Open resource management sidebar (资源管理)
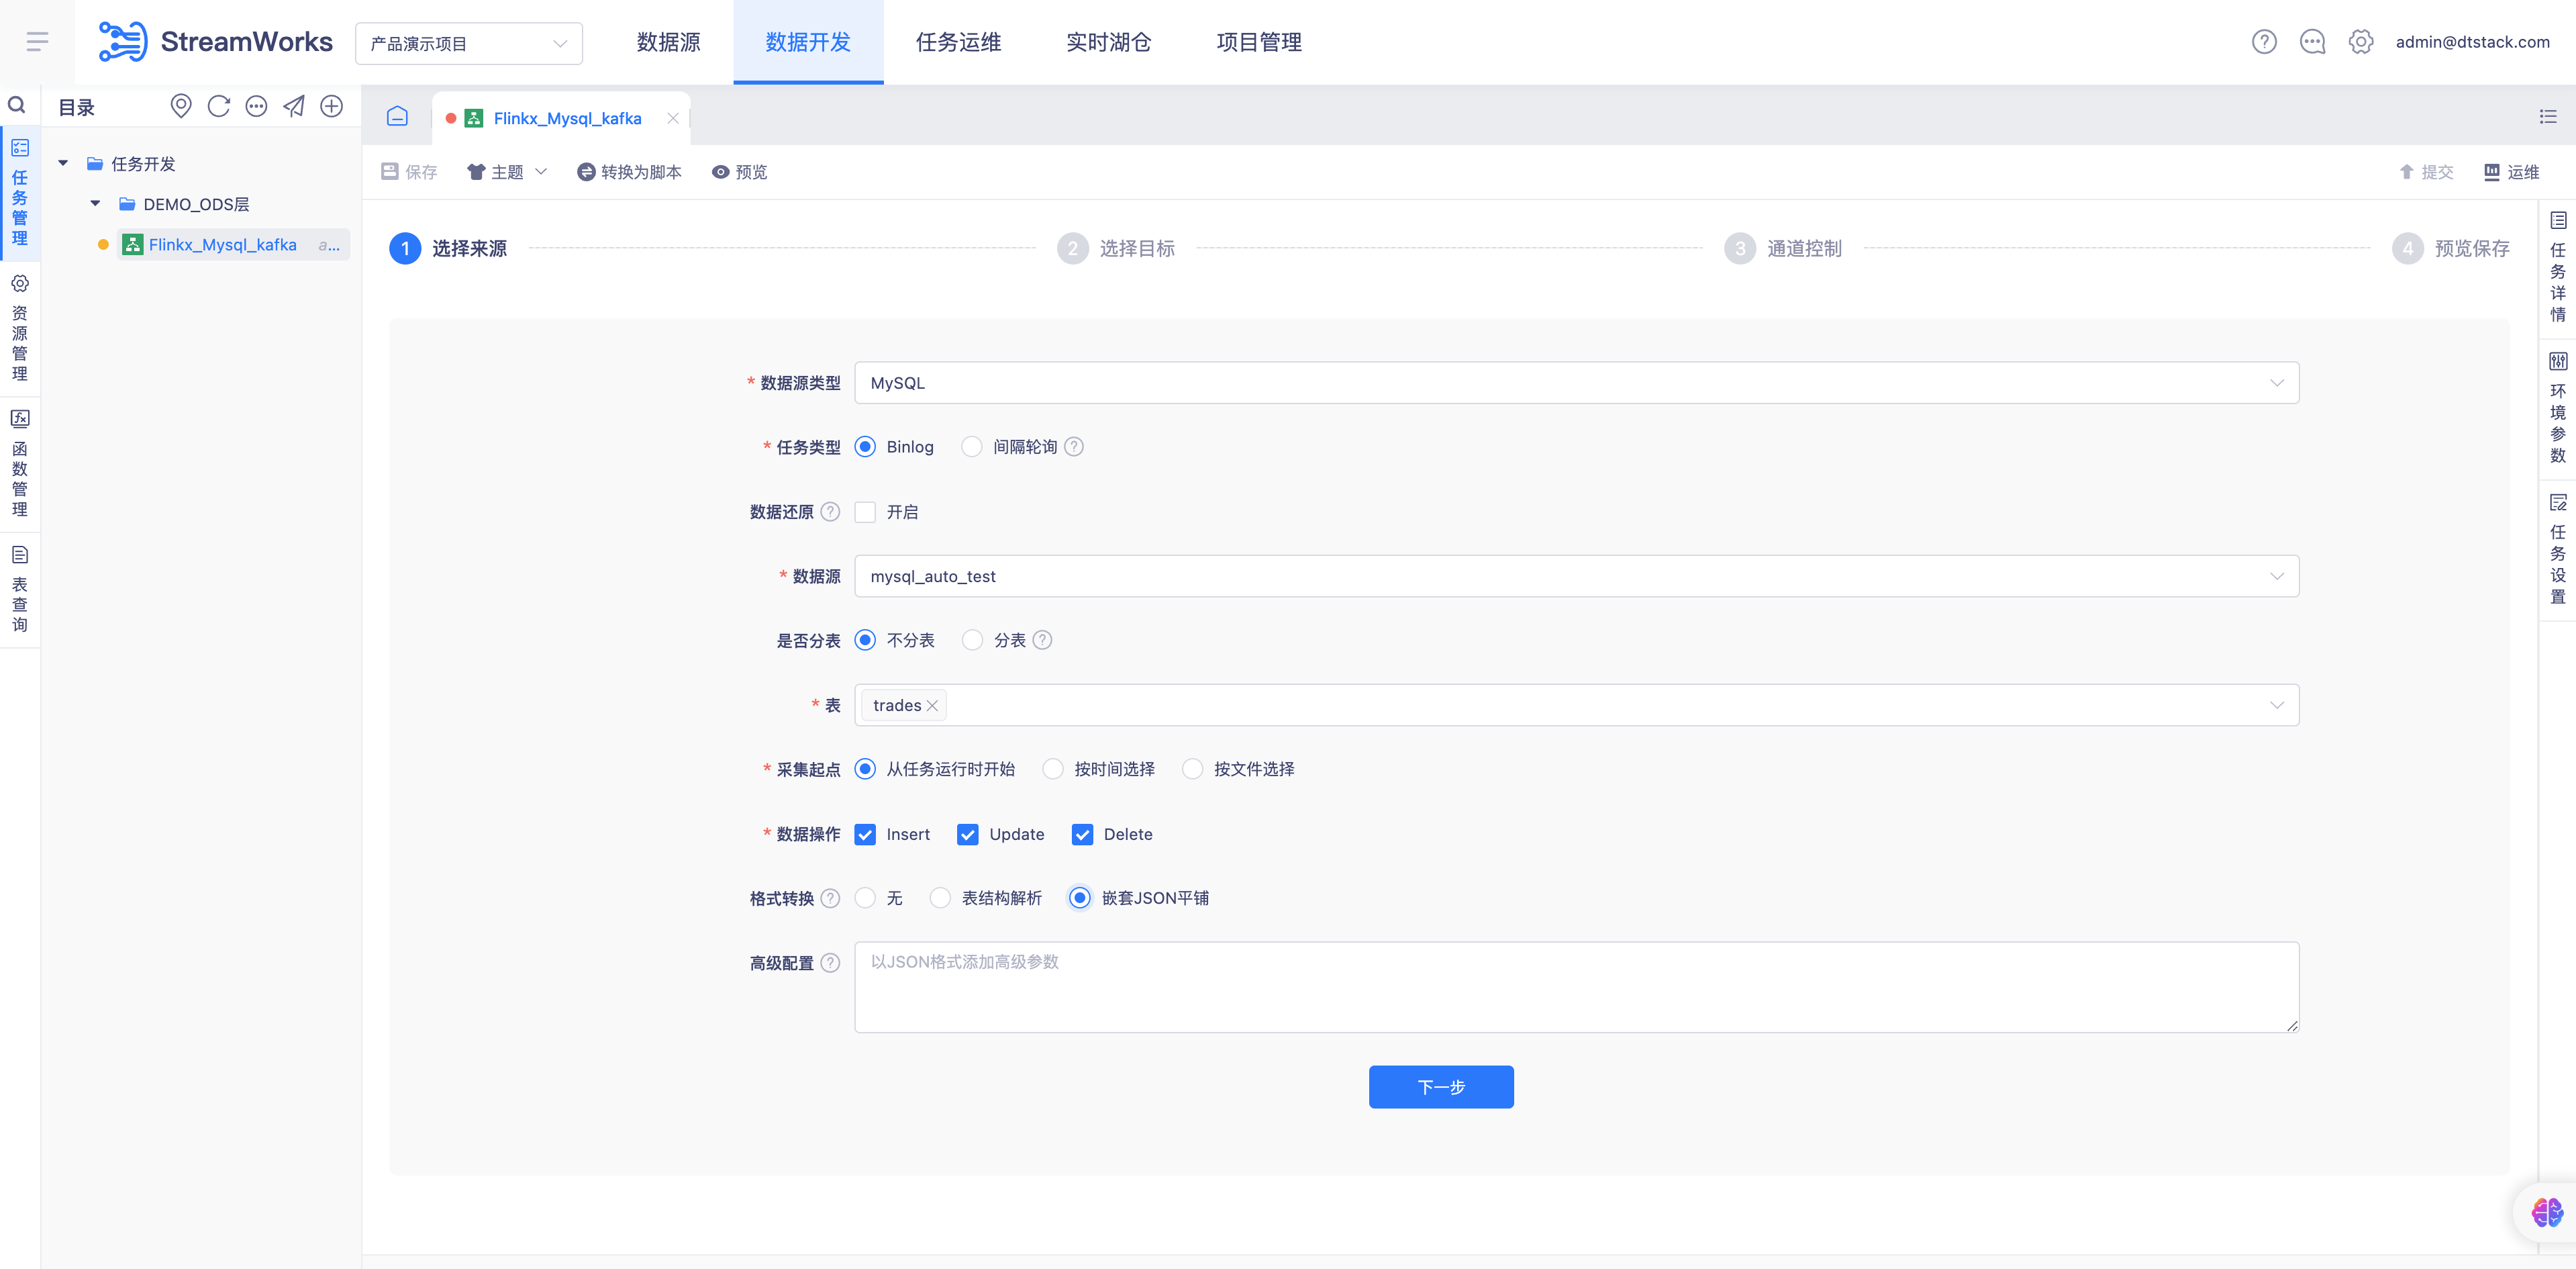Image resolution: width=2576 pixels, height=1269 pixels. (19, 328)
